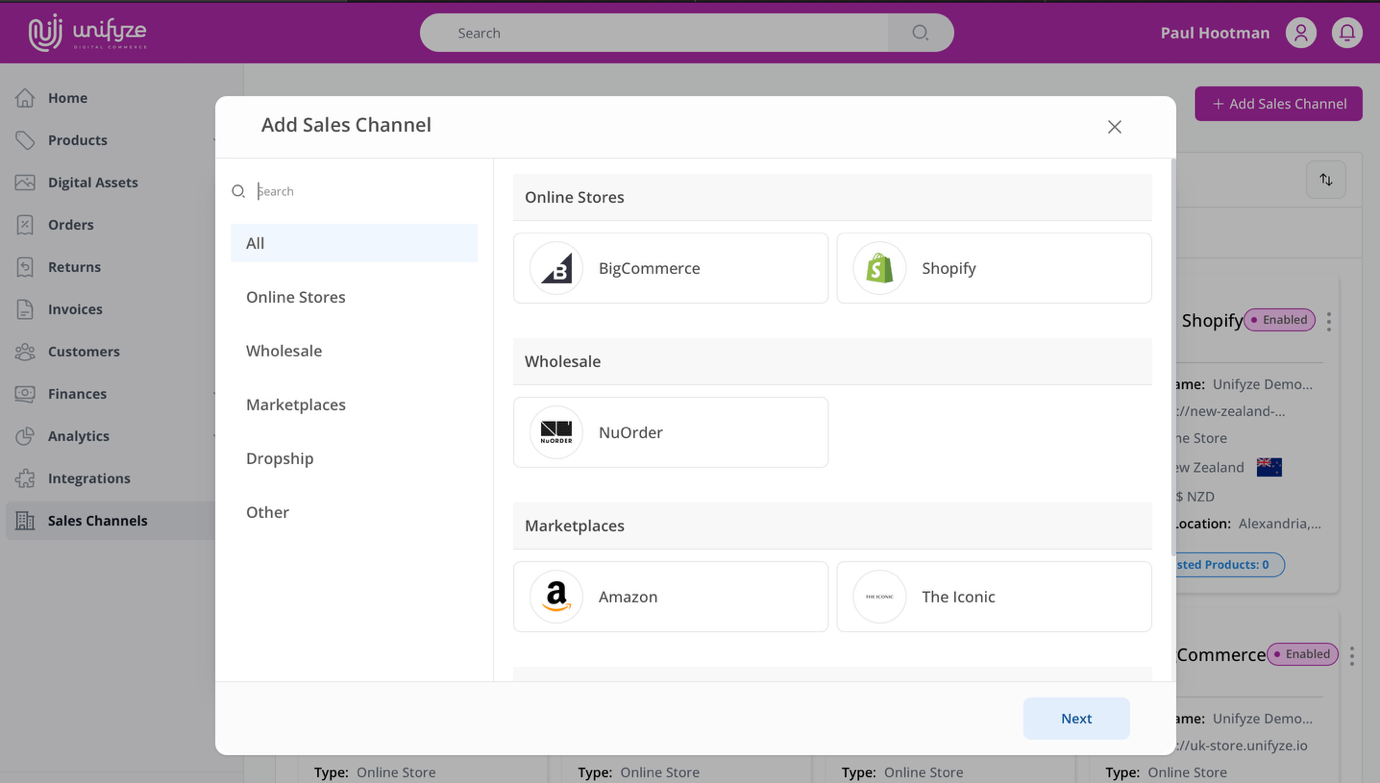Open Integrations in the sidebar

(x=108, y=478)
